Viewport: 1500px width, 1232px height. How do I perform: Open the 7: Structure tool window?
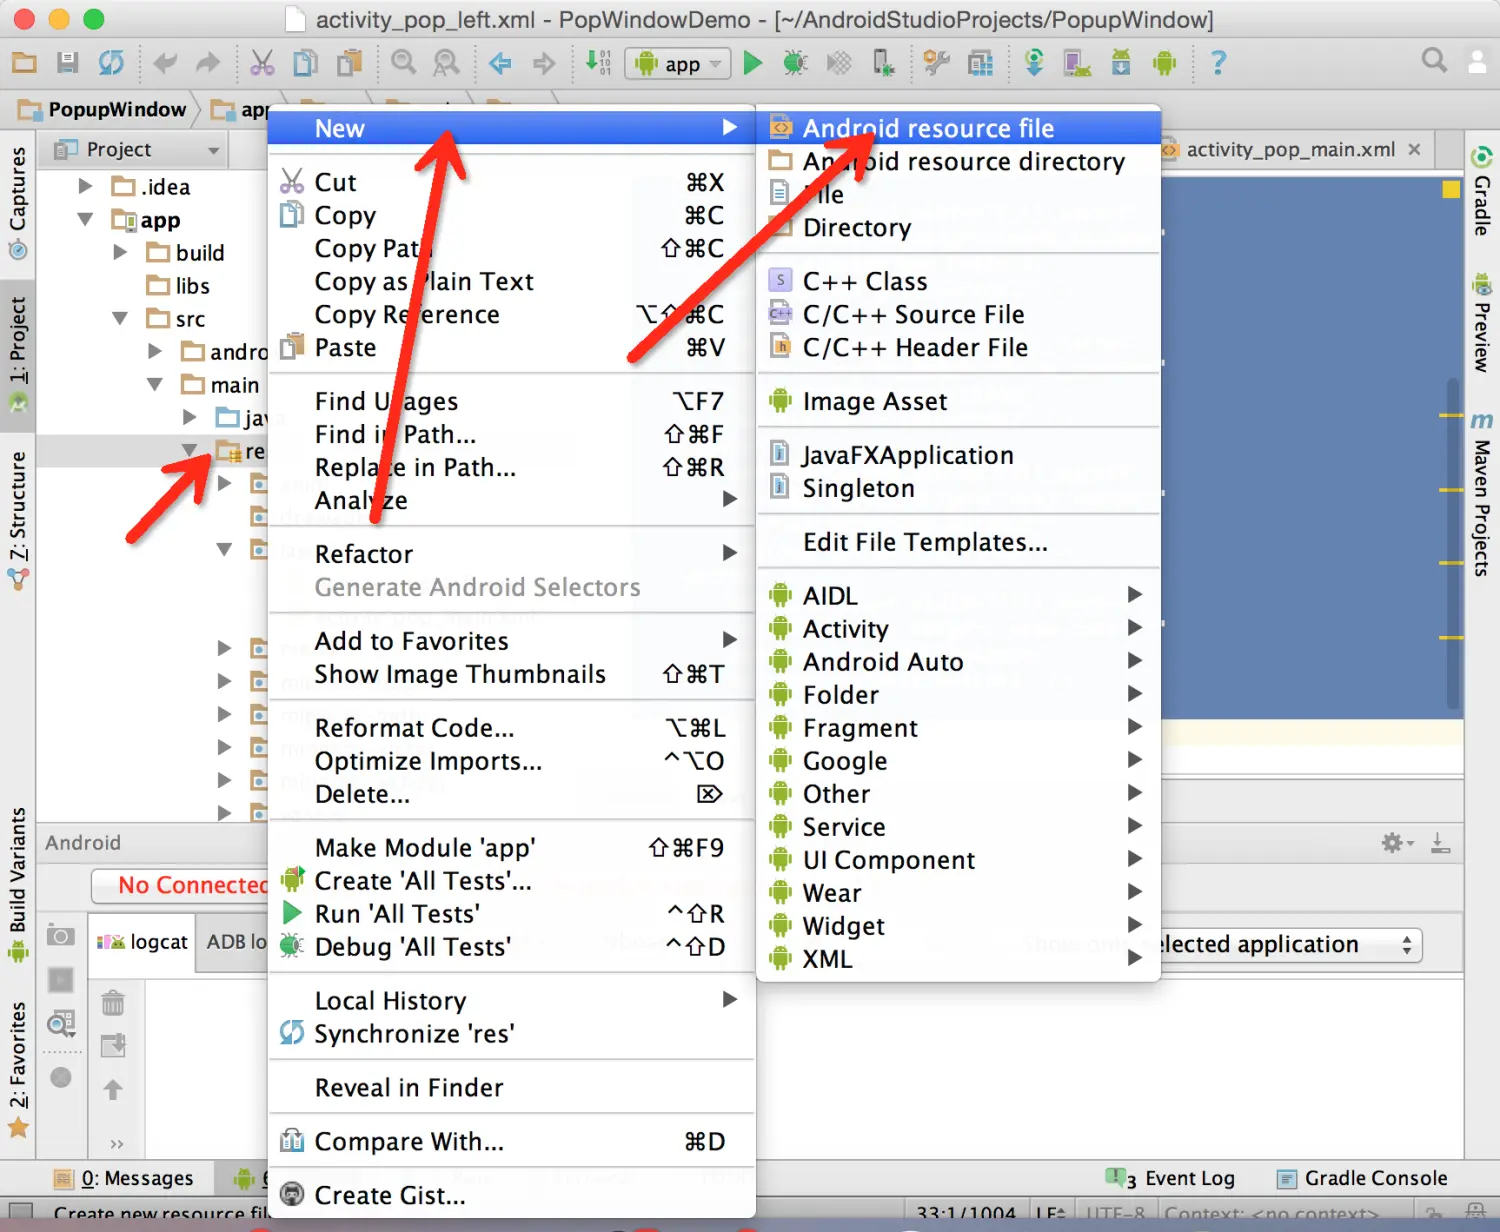point(18,519)
